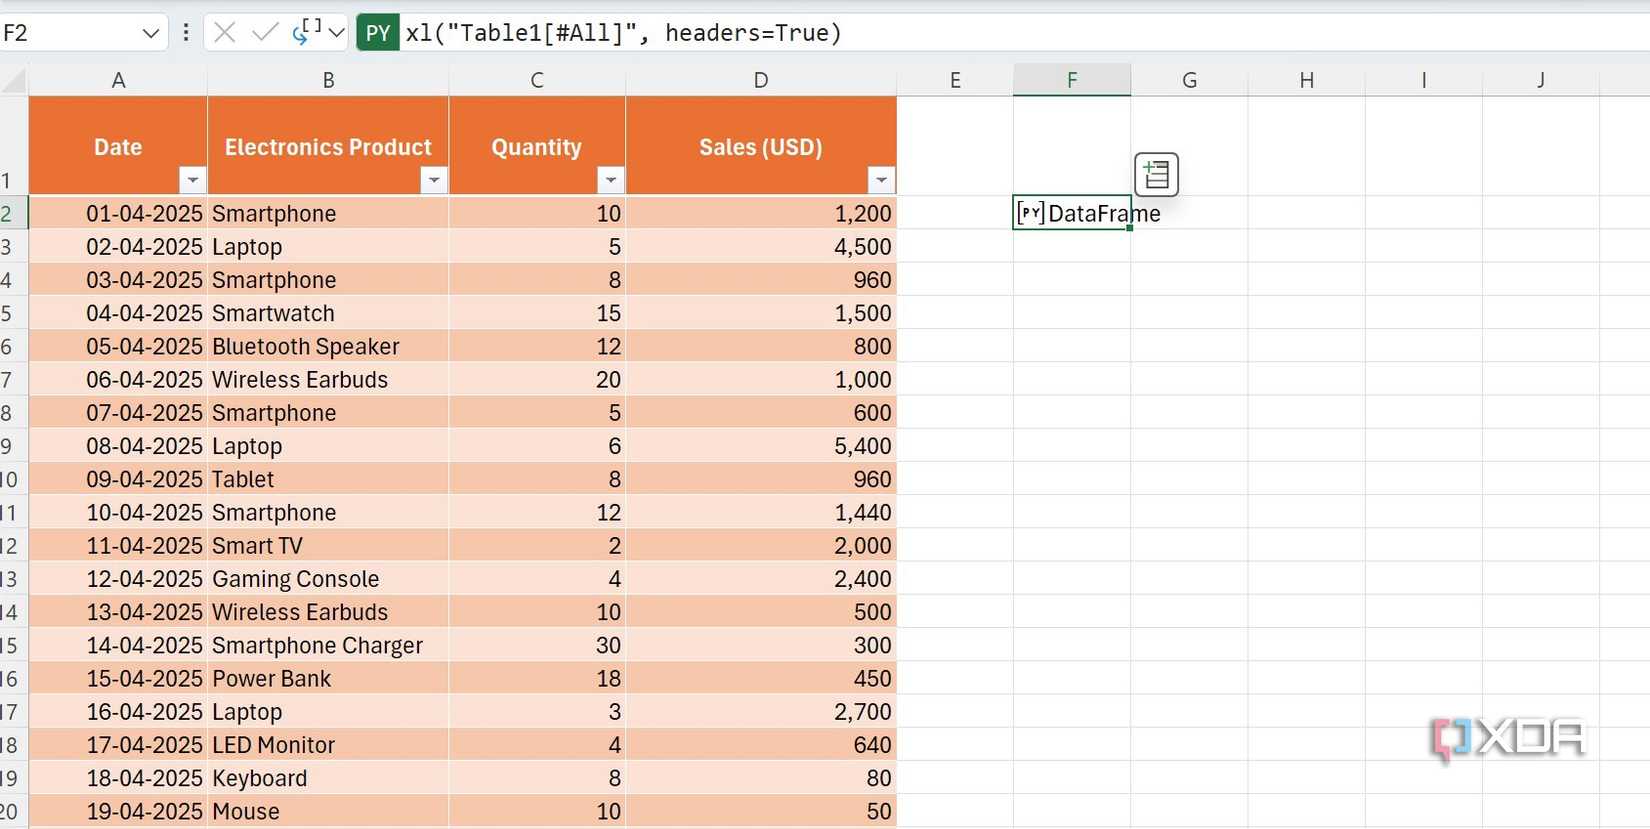Image resolution: width=1650 pixels, height=829 pixels.
Task: Open the Name Box dropdown arrow
Action: 151,33
